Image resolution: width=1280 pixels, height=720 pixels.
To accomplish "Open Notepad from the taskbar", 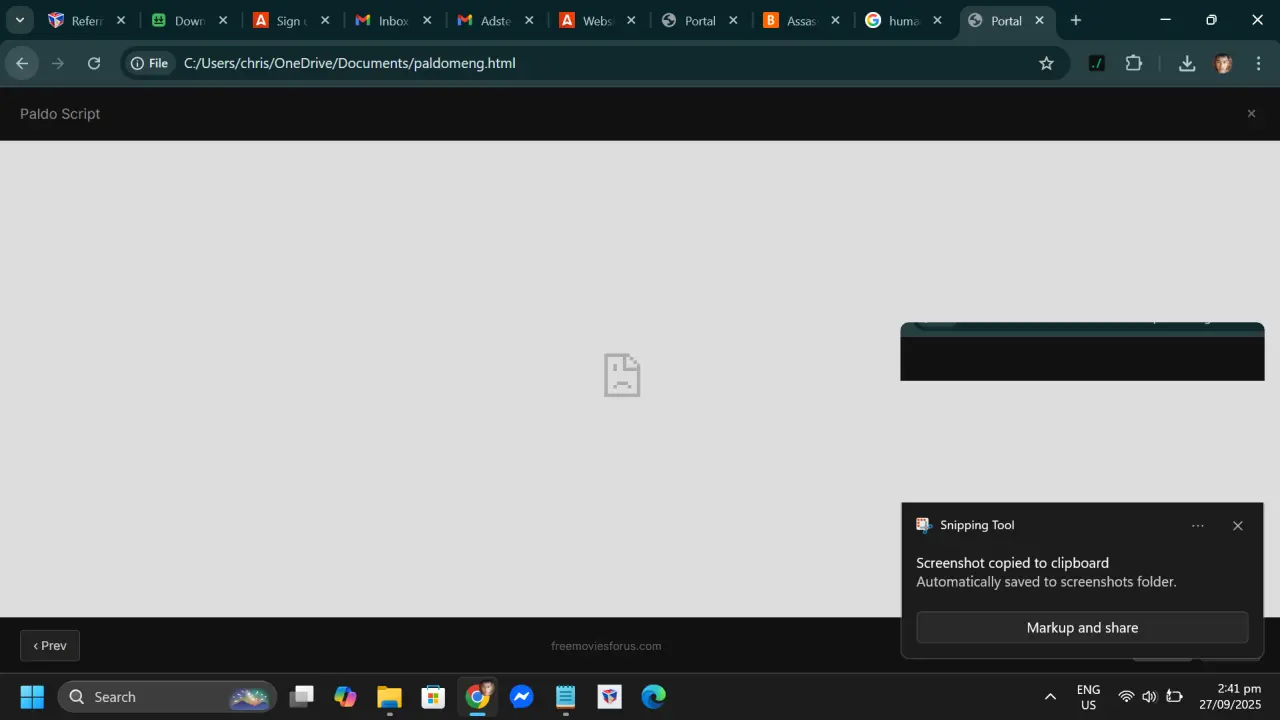I will [x=566, y=697].
